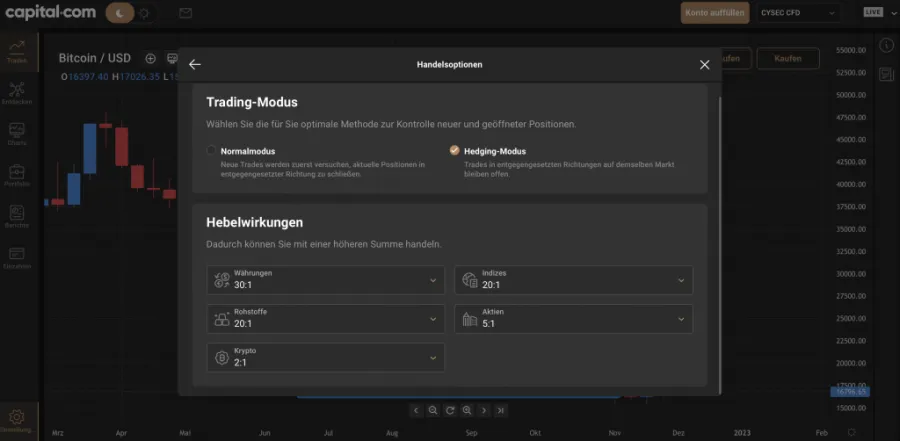The width and height of the screenshot is (900, 441).
Task: Click the capital.com logo
Action: (x=51, y=13)
